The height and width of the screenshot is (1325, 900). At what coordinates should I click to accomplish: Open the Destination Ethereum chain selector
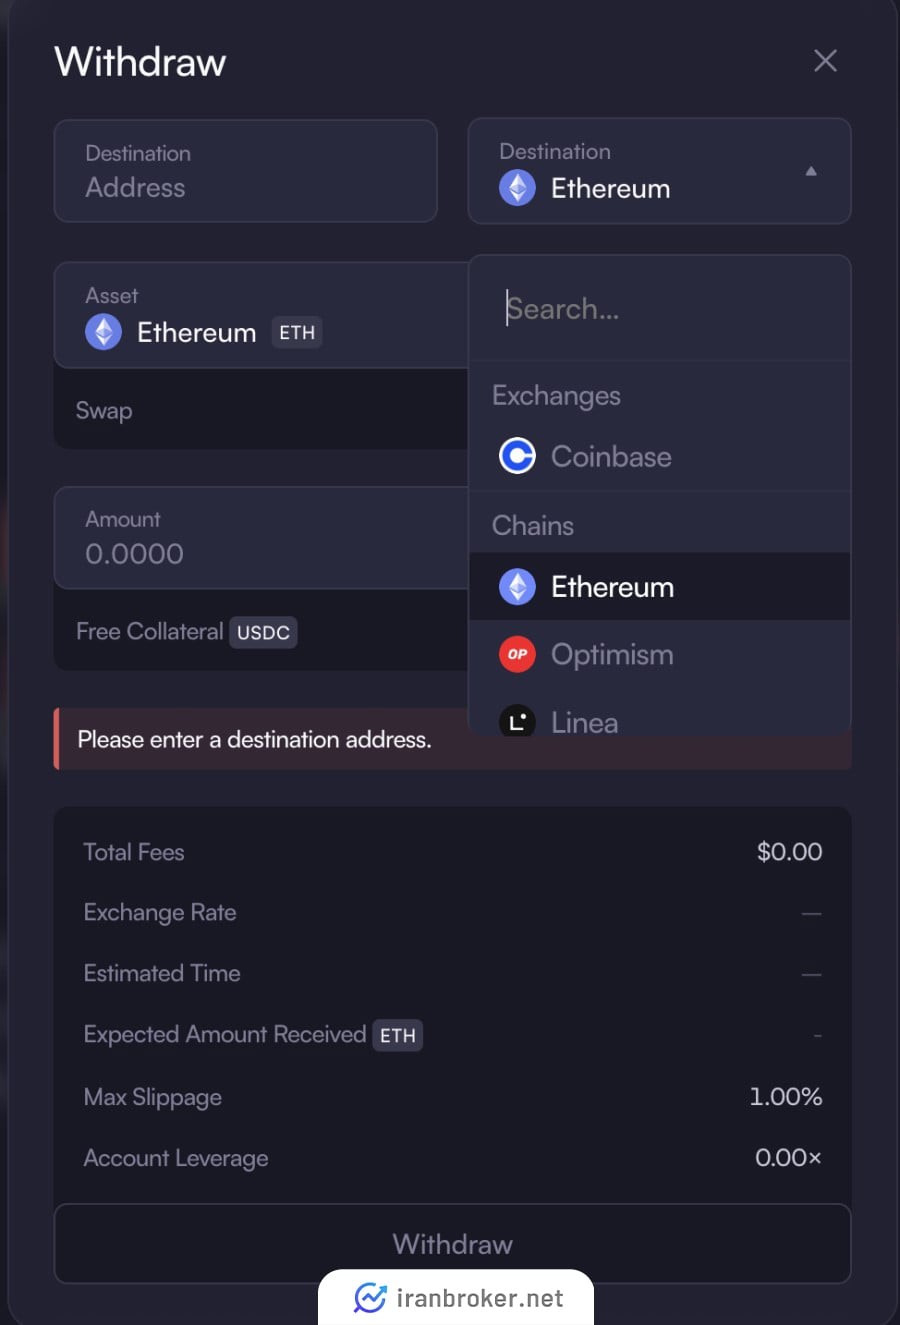[x=660, y=171]
